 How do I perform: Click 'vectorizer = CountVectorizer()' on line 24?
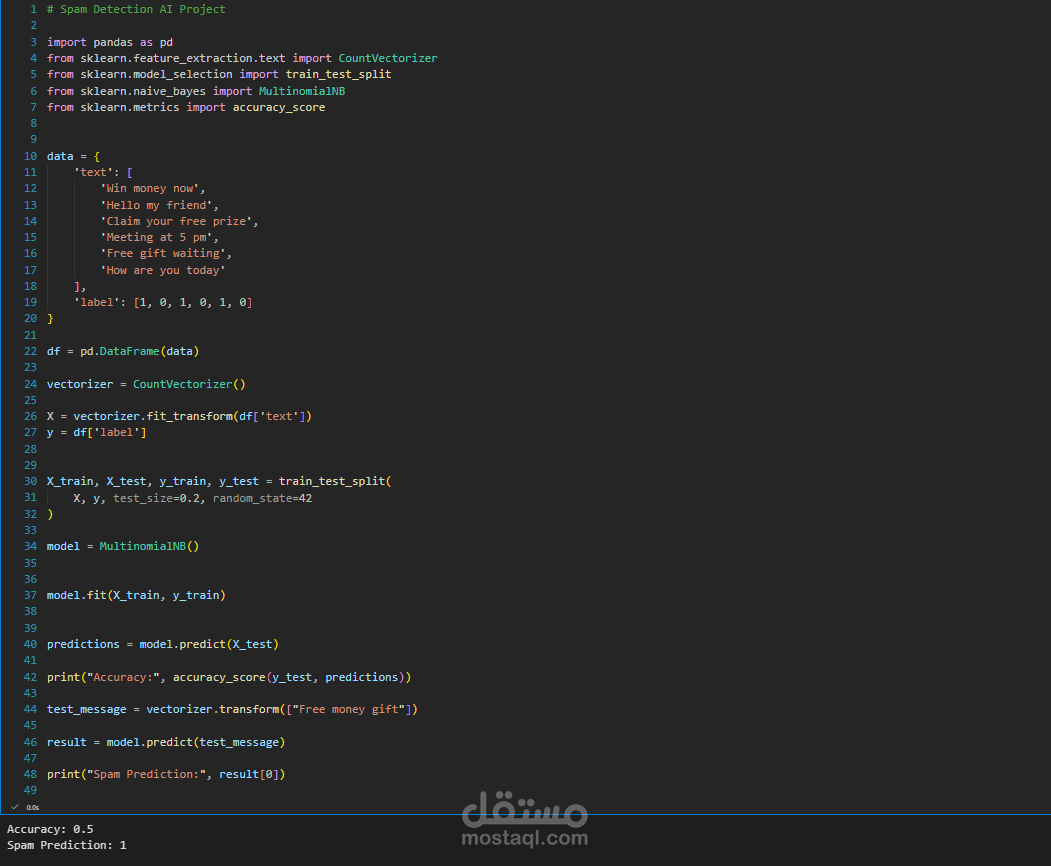[146, 384]
